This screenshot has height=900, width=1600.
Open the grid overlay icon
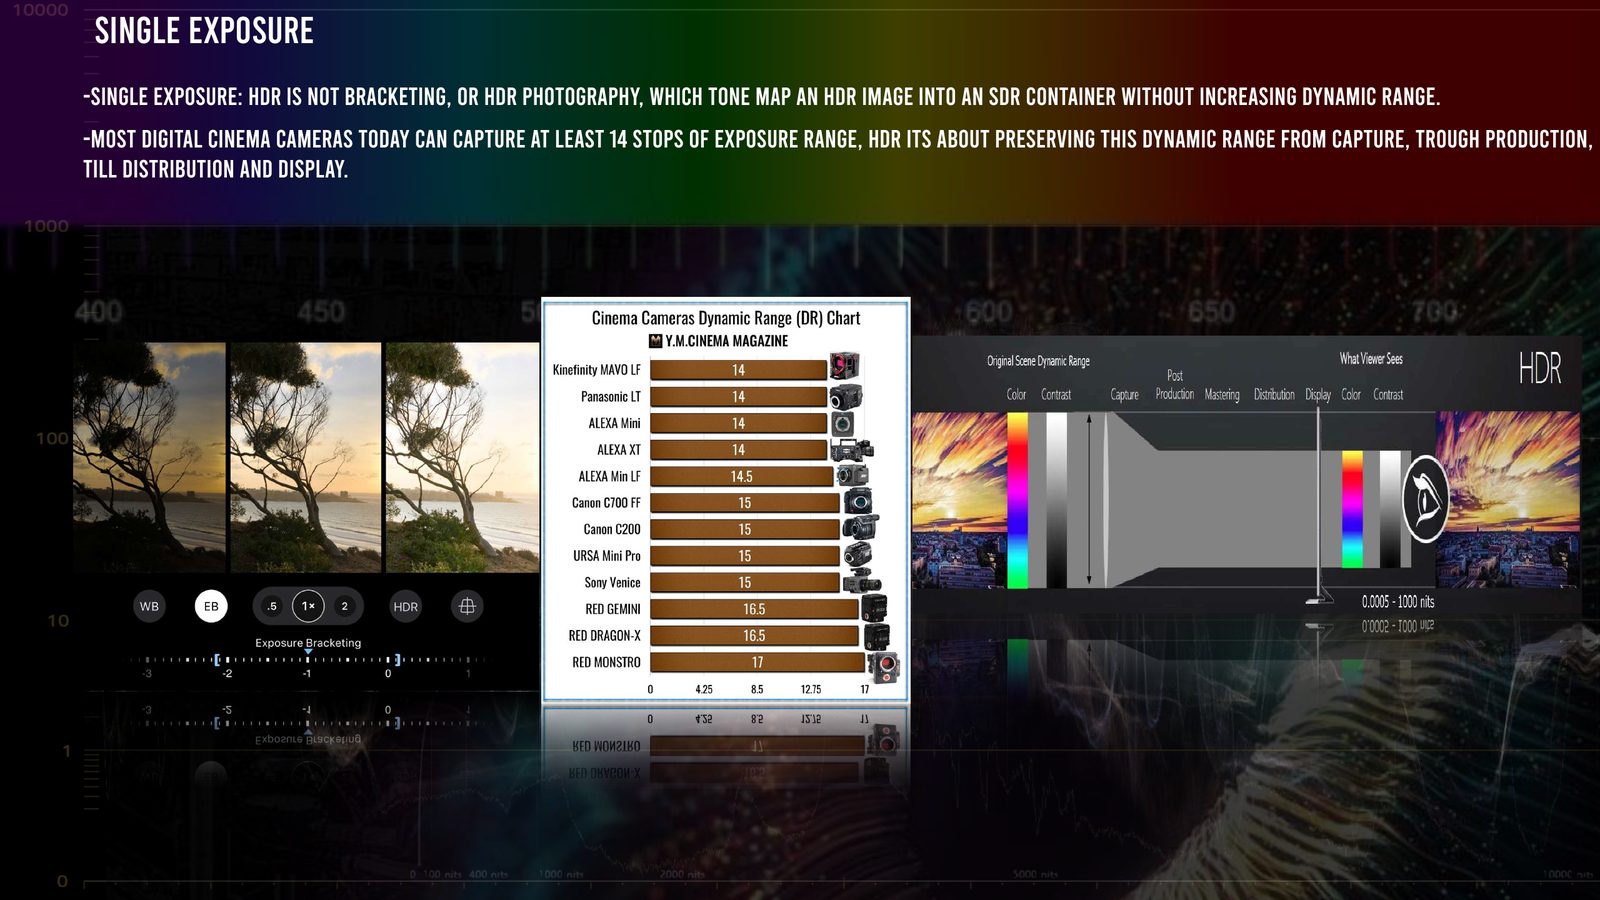(x=467, y=606)
